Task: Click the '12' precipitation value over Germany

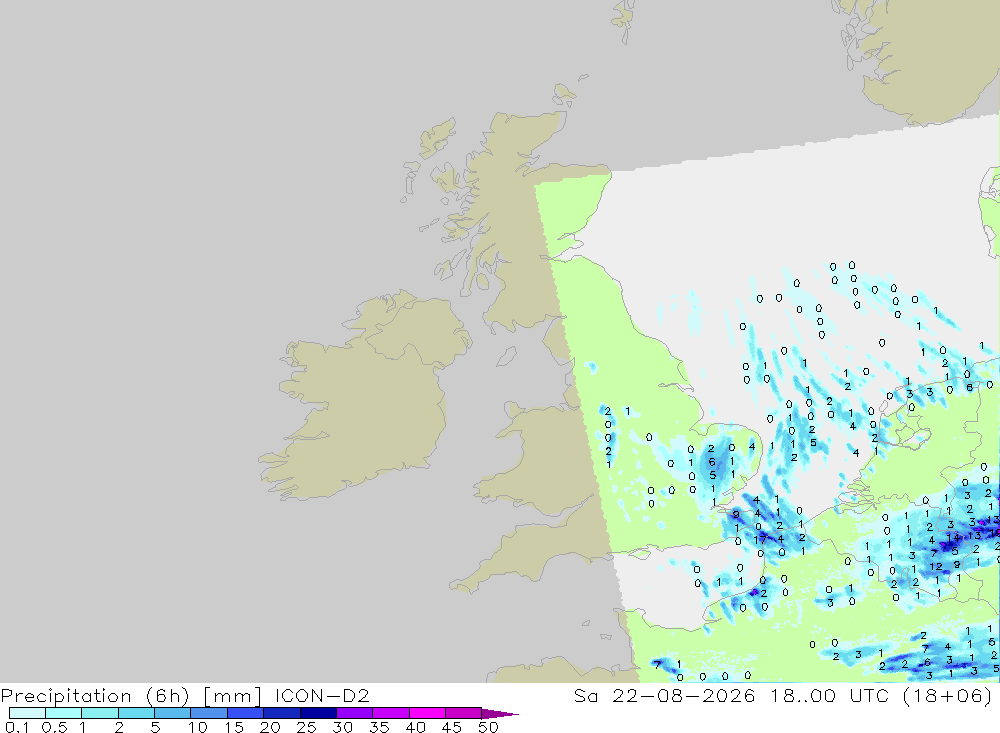Action: pos(936,566)
